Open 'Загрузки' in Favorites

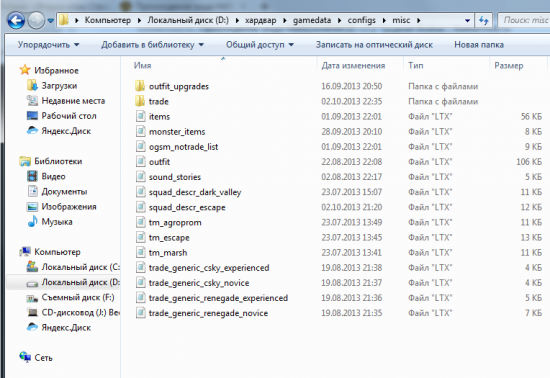(x=59, y=86)
